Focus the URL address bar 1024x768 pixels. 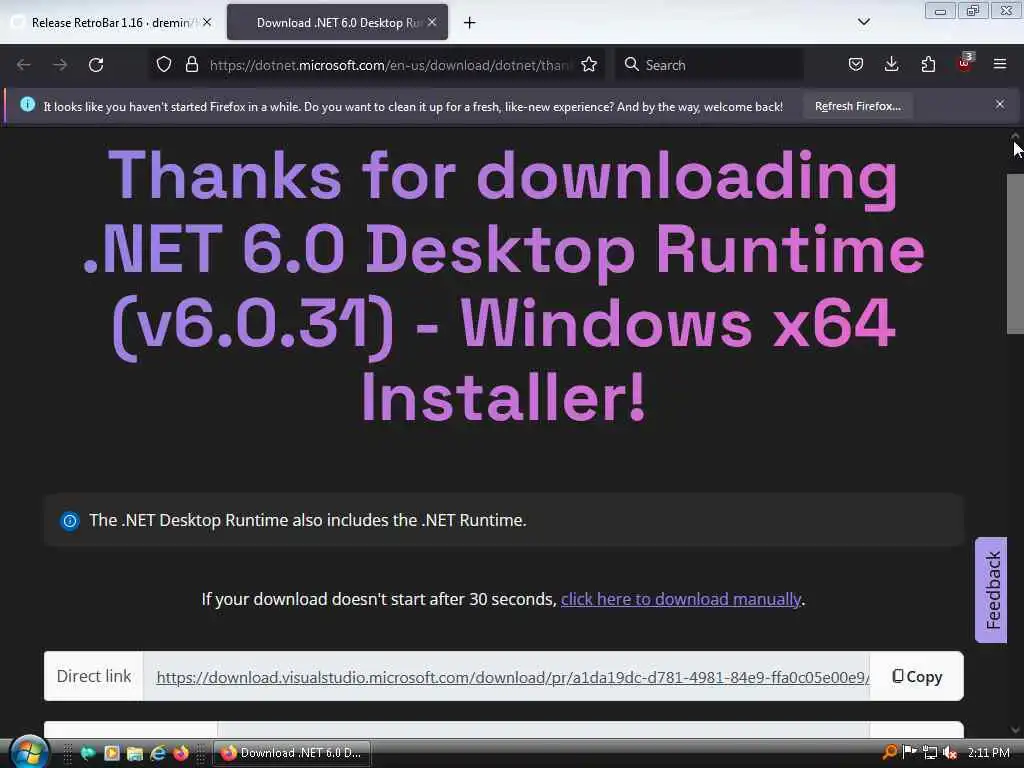click(389, 65)
